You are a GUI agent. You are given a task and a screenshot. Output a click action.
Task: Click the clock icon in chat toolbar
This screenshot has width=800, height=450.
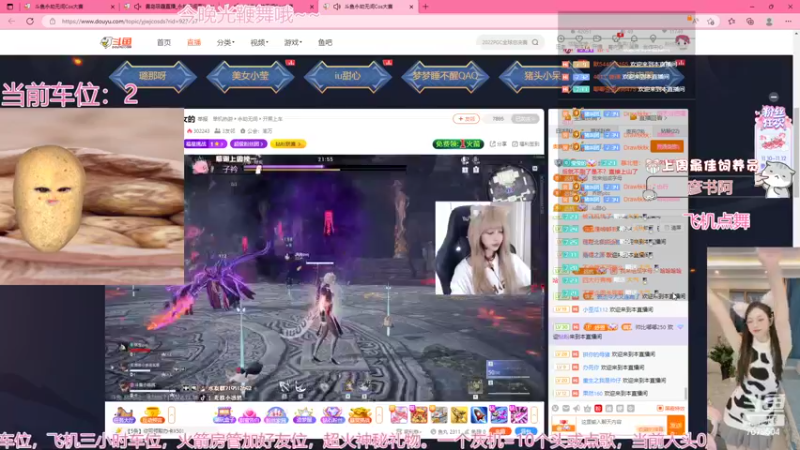[x=555, y=409]
